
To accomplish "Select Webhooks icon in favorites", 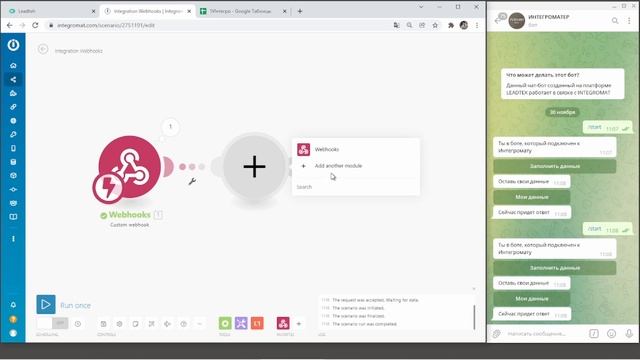I will (x=283, y=323).
